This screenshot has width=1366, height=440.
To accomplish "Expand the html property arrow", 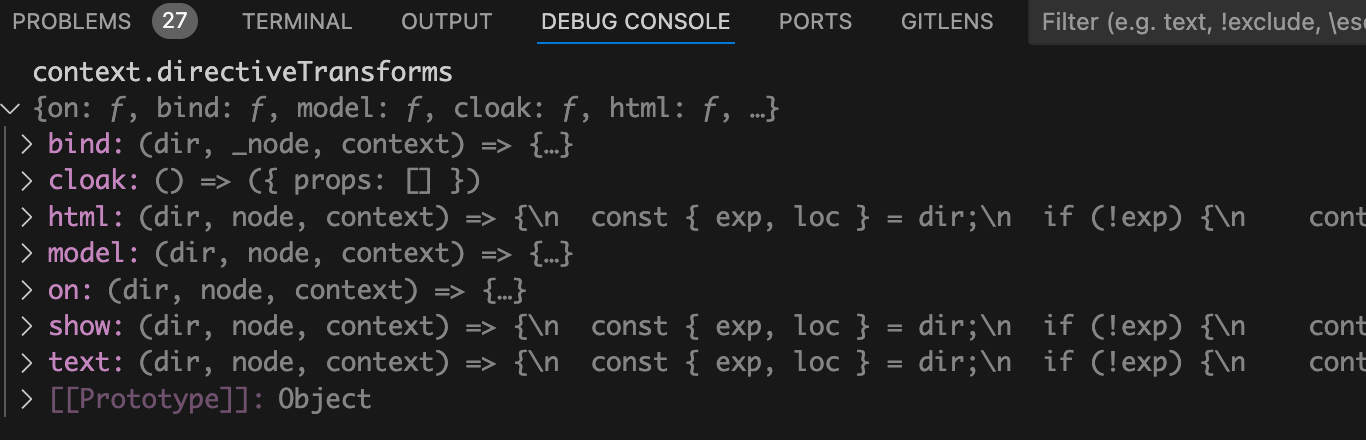I will point(28,218).
